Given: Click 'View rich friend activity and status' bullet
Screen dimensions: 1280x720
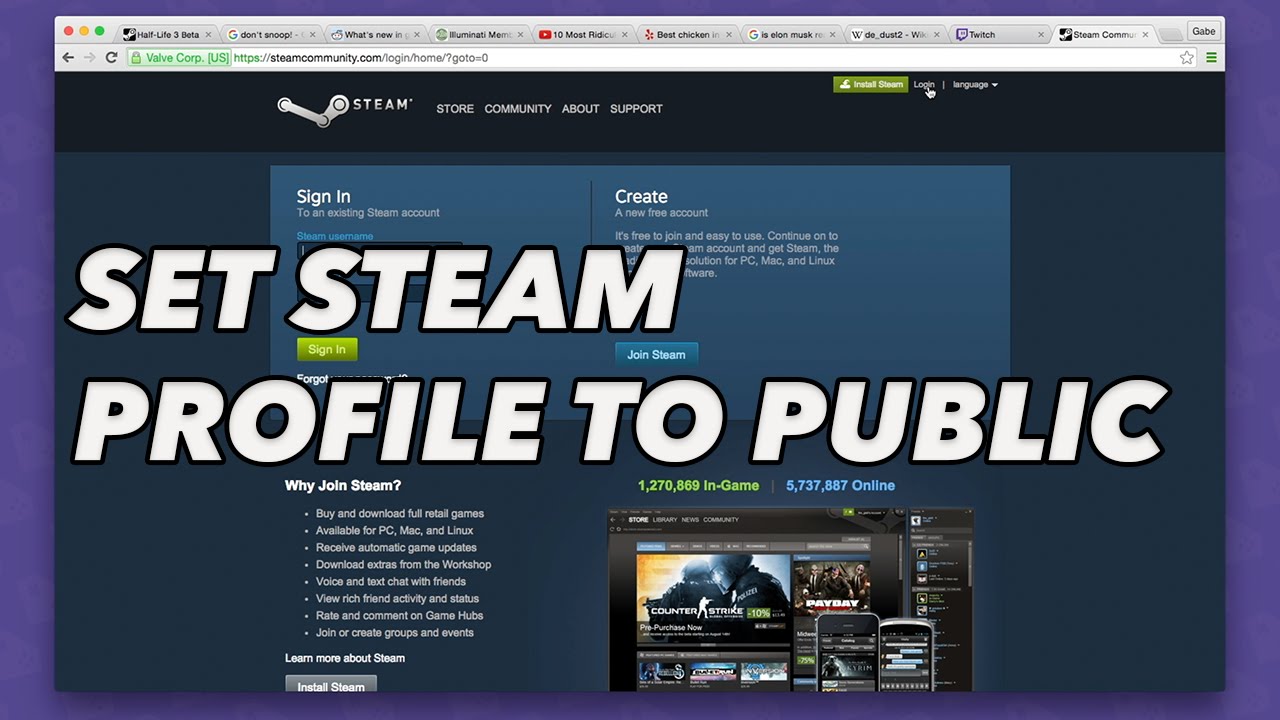Looking at the screenshot, I should tap(397, 599).
